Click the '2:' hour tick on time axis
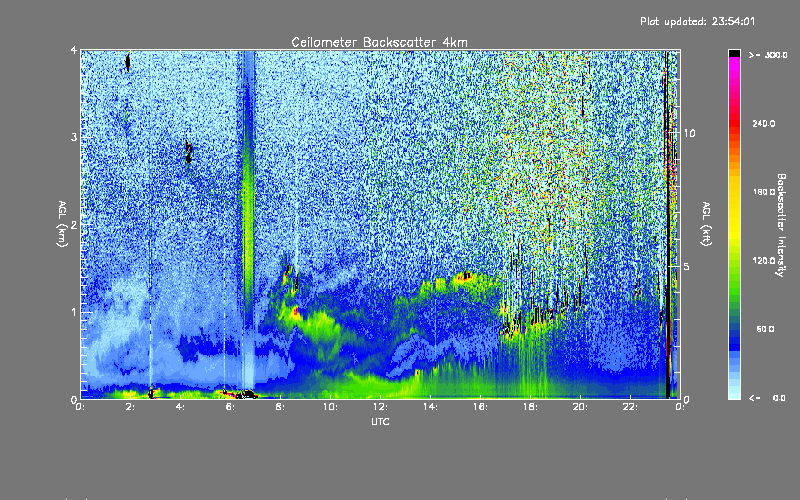Screen dimensions: 800x500 [x=130, y=407]
